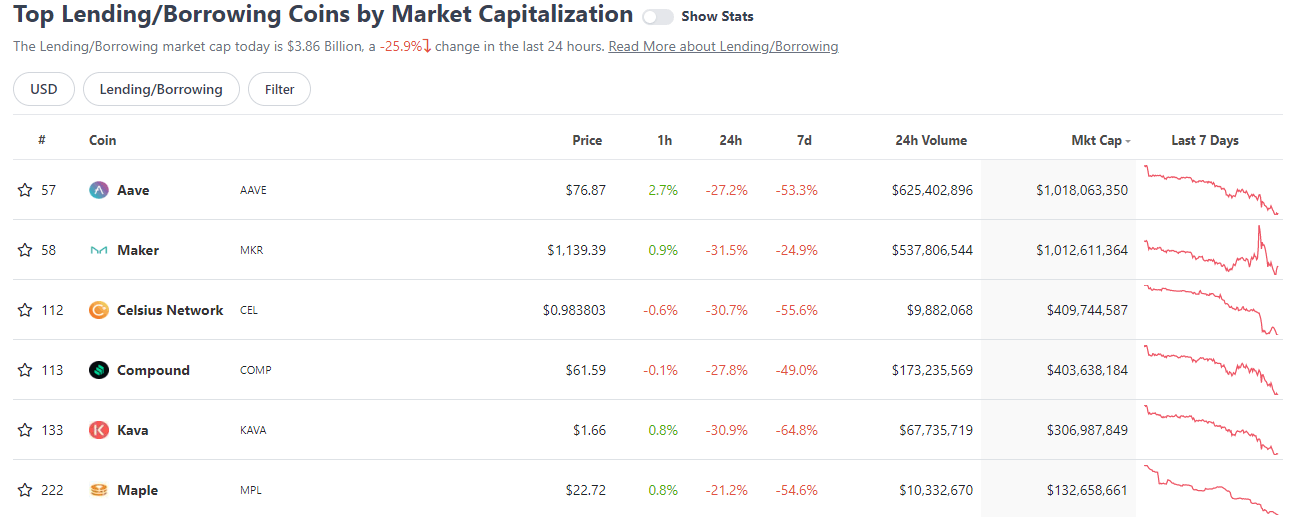
Task: Open the Celsius Network coin page
Action: (170, 310)
